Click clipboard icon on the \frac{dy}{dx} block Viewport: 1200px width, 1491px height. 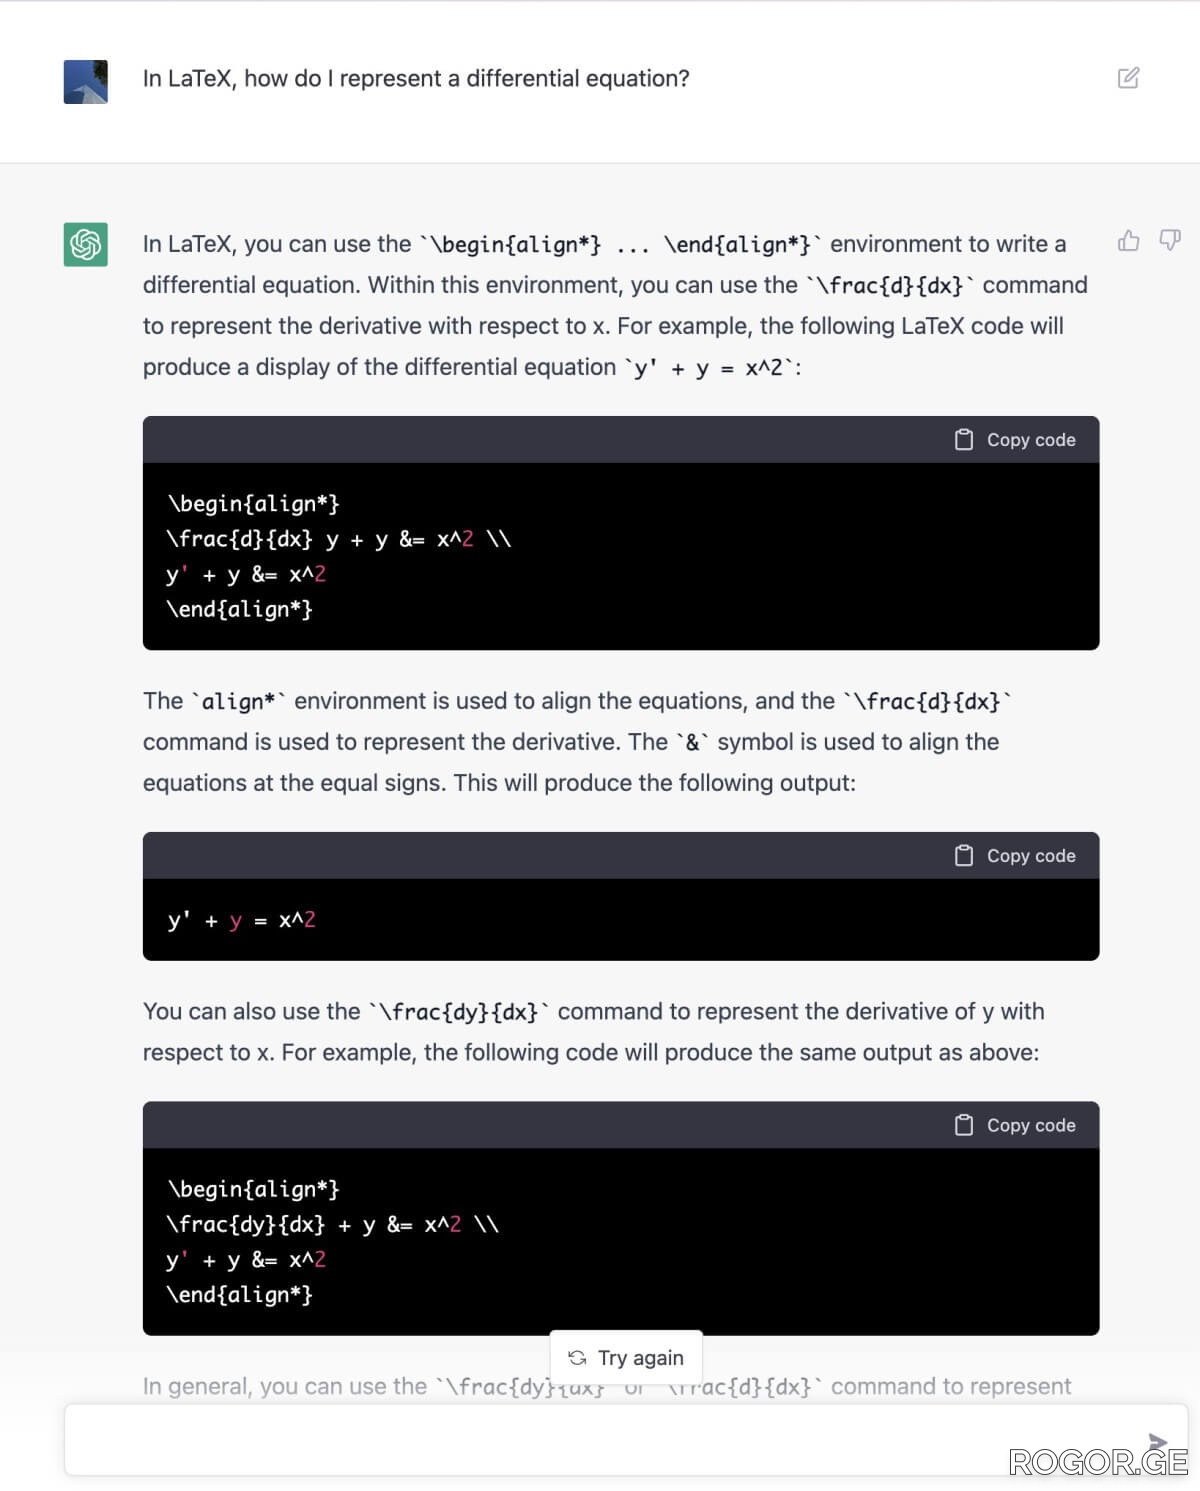(x=964, y=1125)
